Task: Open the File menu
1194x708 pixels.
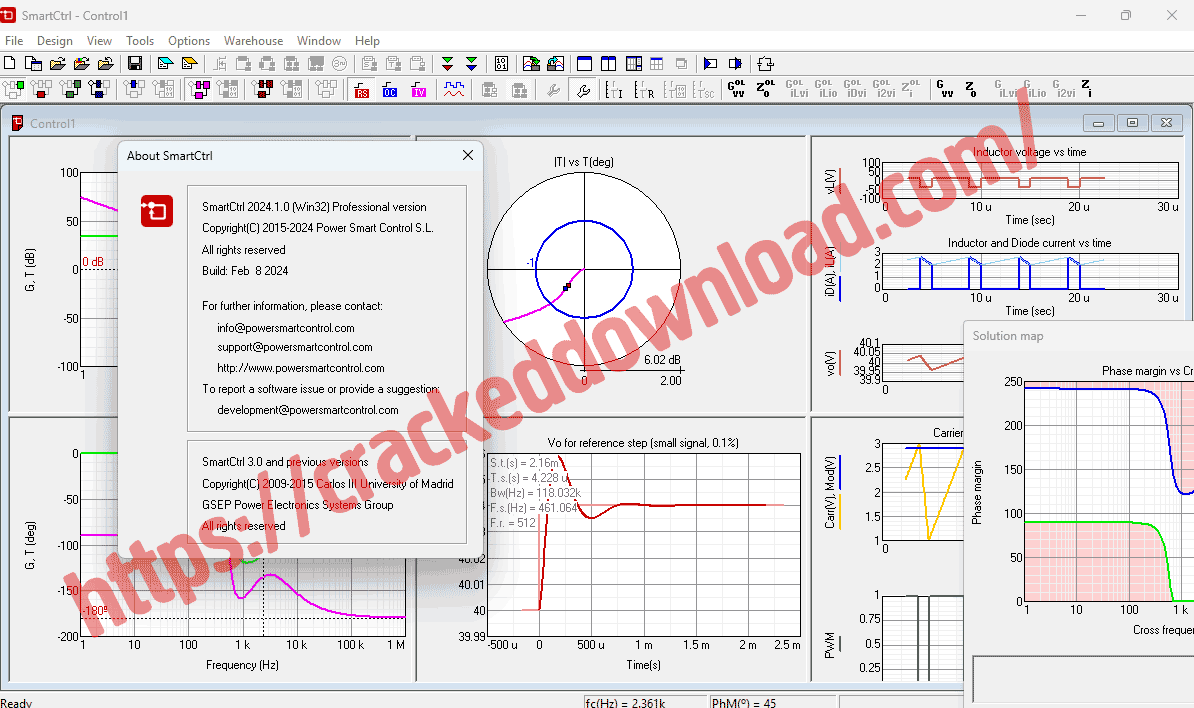Action: pyautogui.click(x=14, y=41)
